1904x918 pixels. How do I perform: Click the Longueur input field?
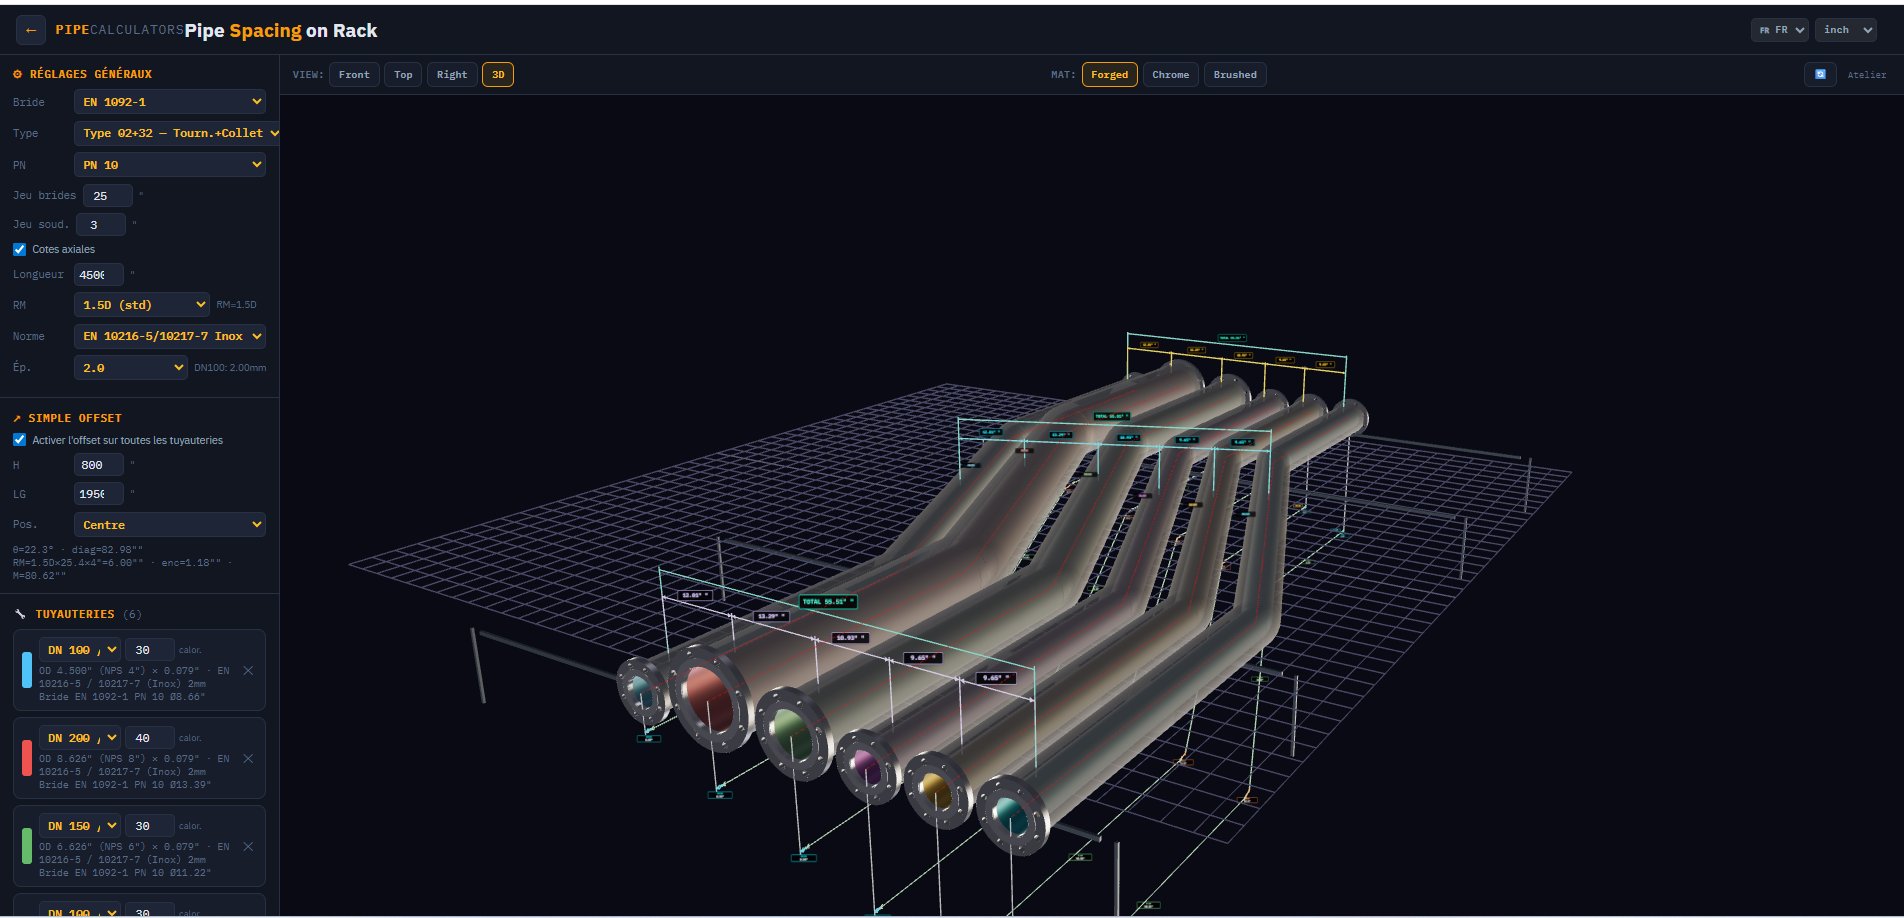point(97,274)
